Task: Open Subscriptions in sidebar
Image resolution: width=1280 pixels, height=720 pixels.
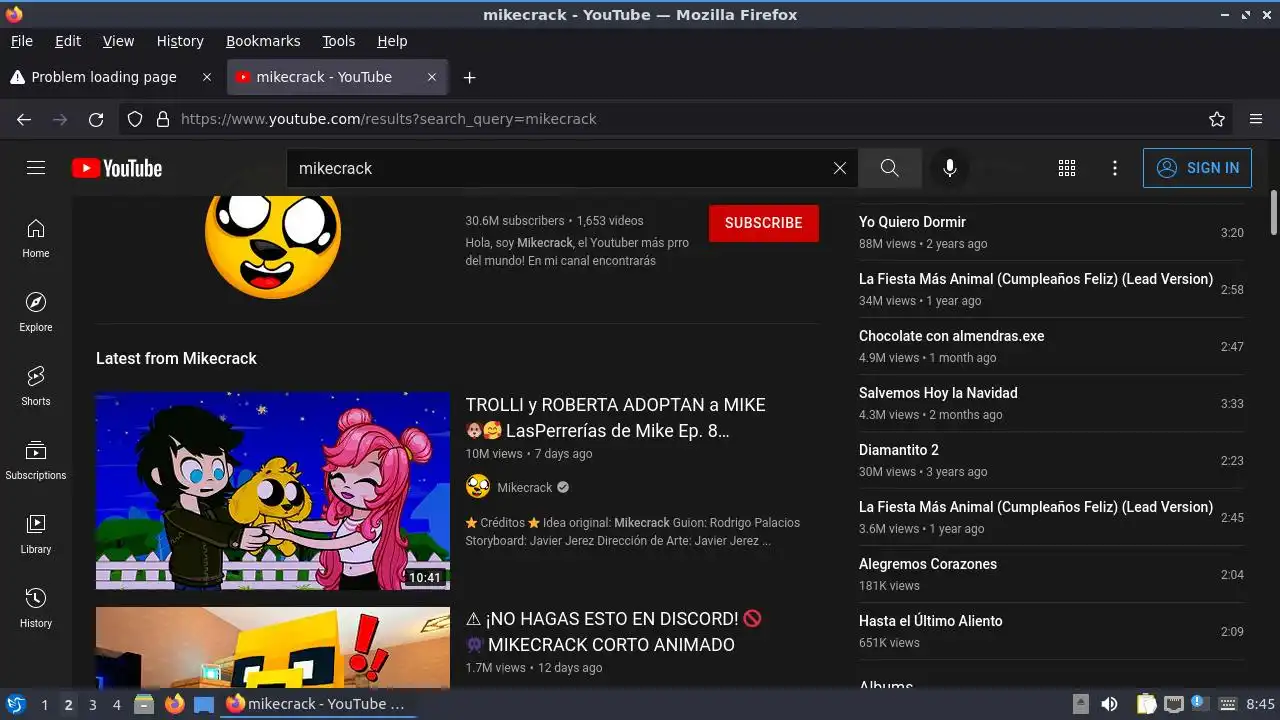Action: (x=36, y=460)
